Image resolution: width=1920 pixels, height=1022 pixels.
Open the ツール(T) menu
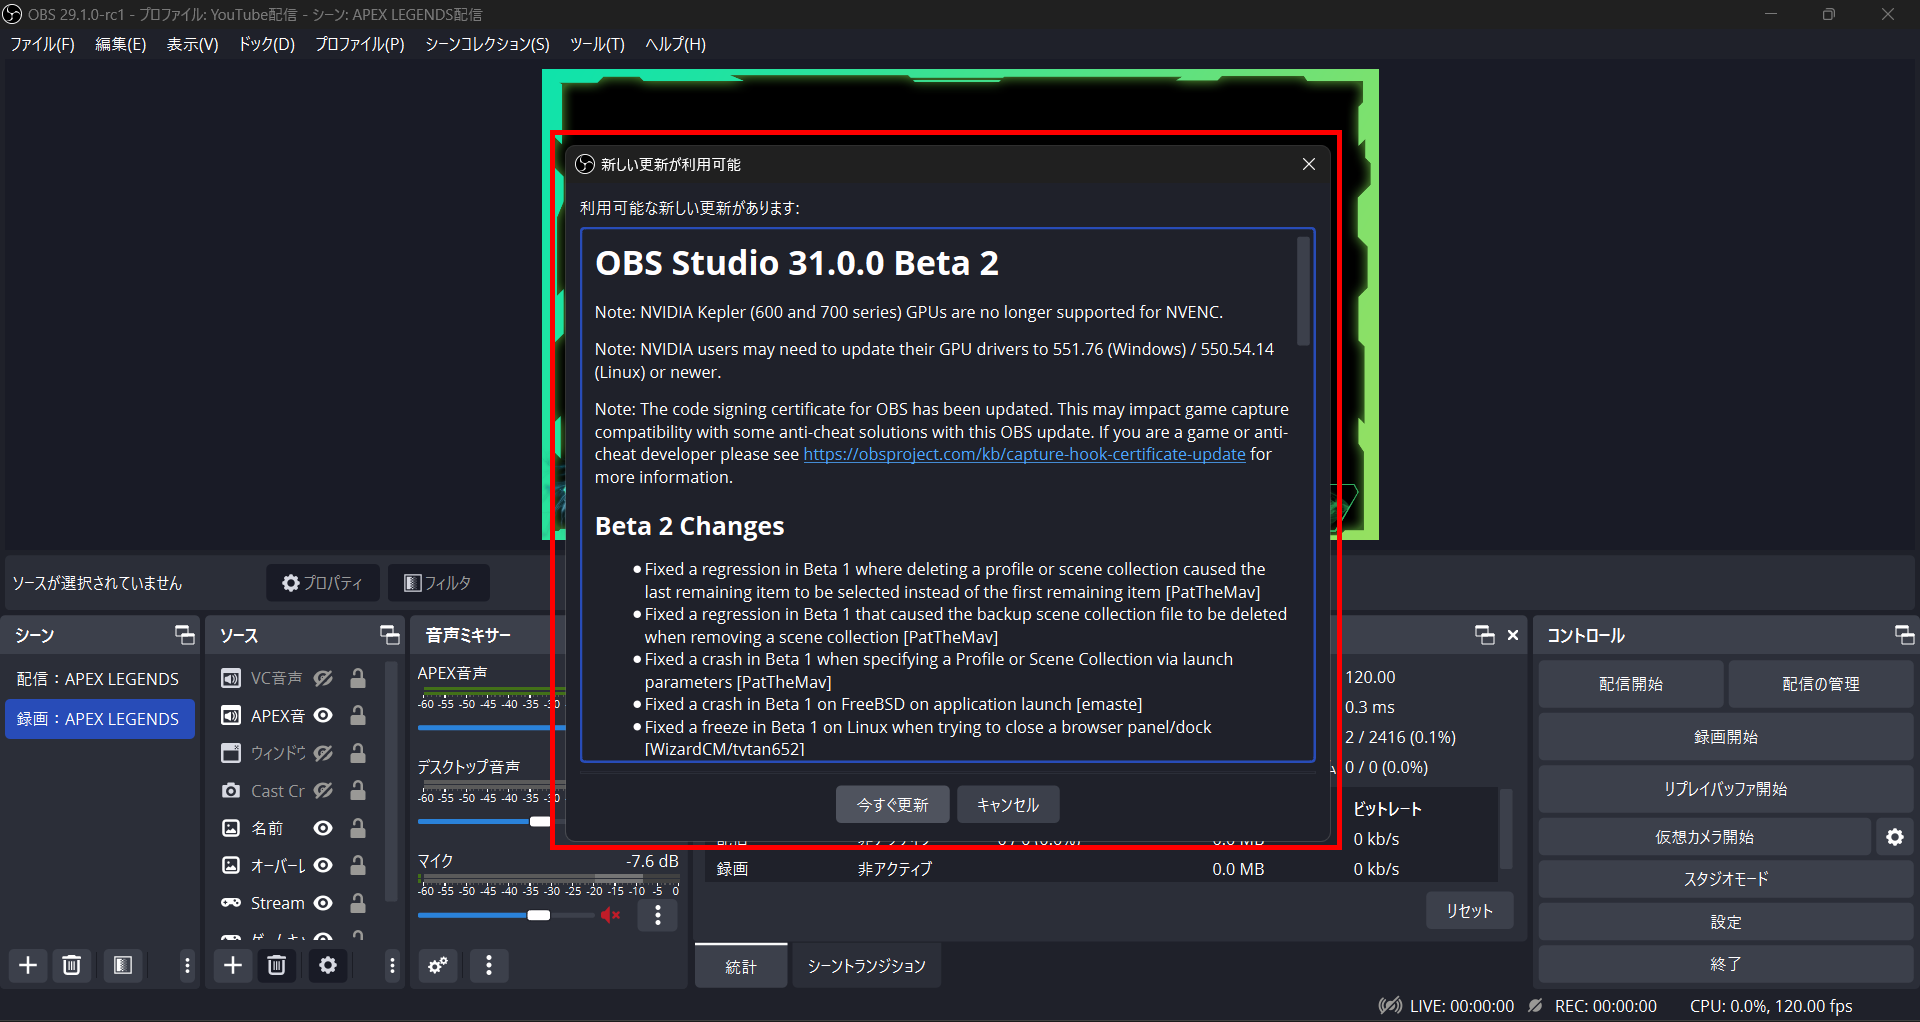coord(597,44)
